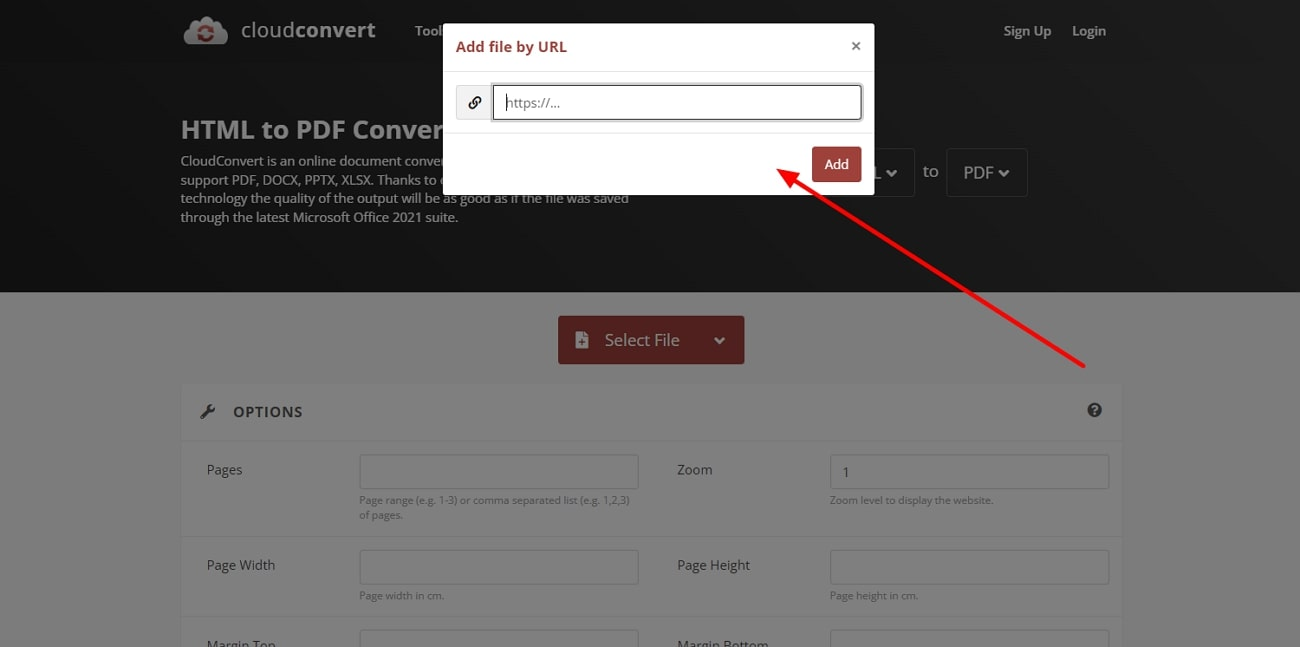Open the Sign Up page

pyautogui.click(x=1027, y=31)
